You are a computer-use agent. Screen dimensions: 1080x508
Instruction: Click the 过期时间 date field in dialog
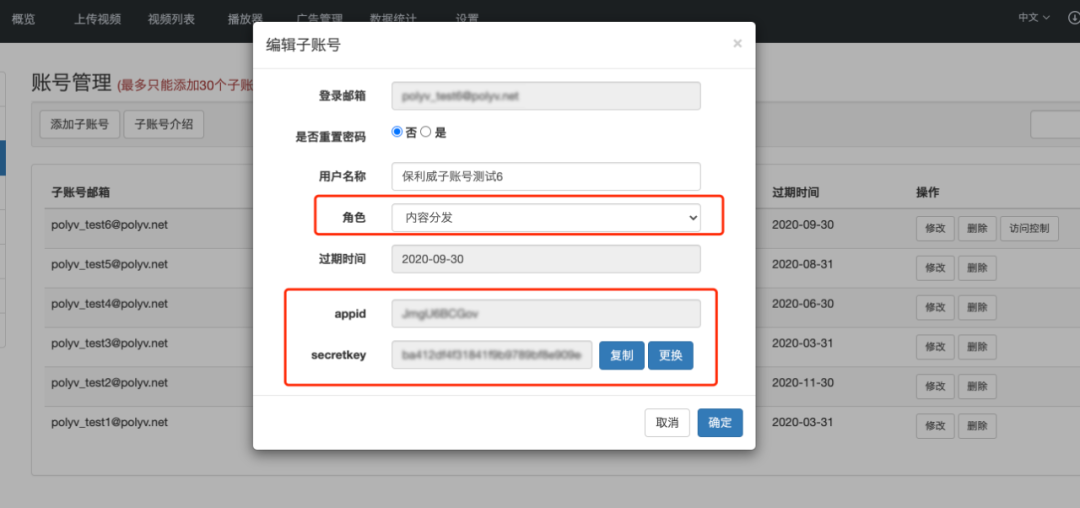[545, 259]
